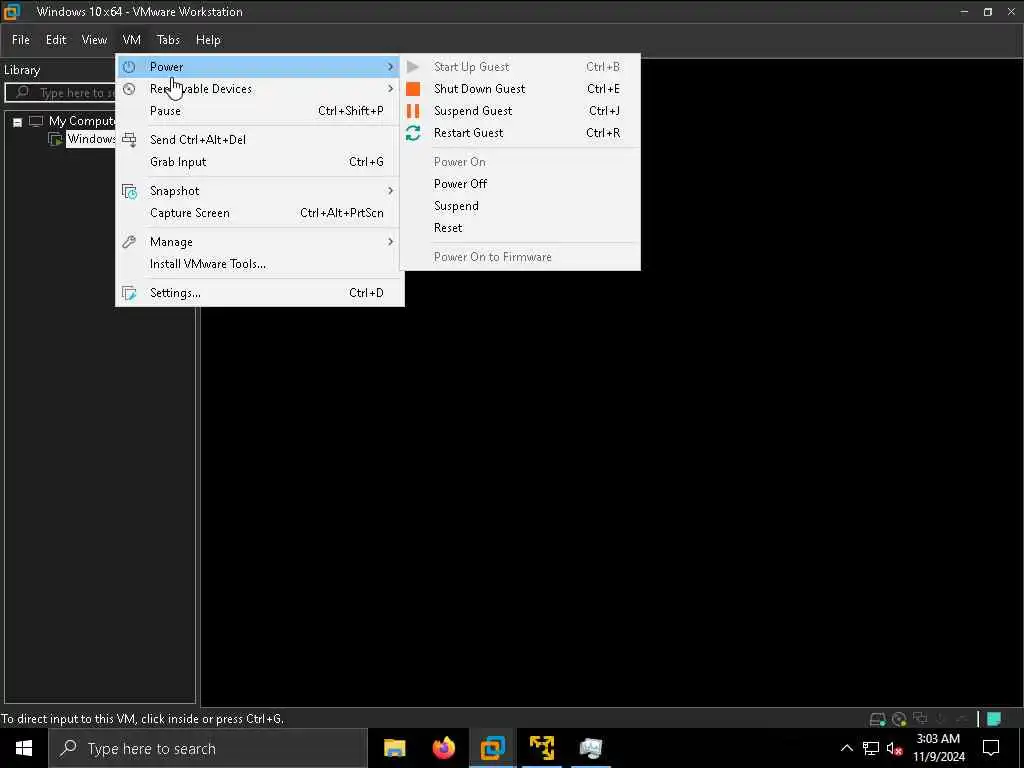Click the VM menu in menu bar
Image resolution: width=1024 pixels, height=768 pixels.
(x=132, y=40)
